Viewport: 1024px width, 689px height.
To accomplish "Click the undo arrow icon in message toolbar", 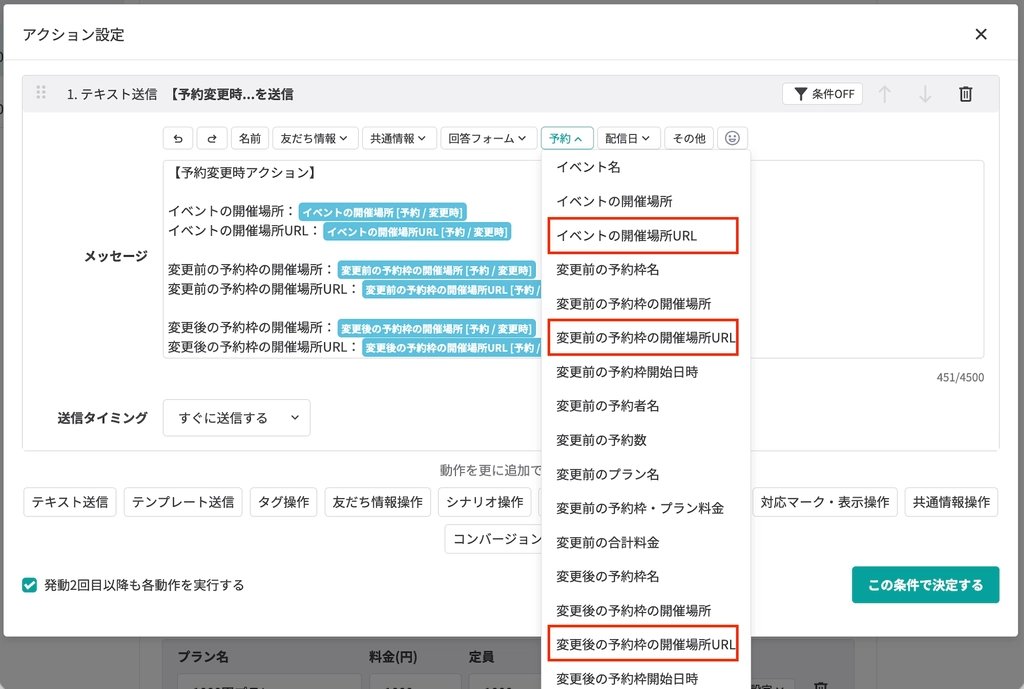I will tap(178, 138).
